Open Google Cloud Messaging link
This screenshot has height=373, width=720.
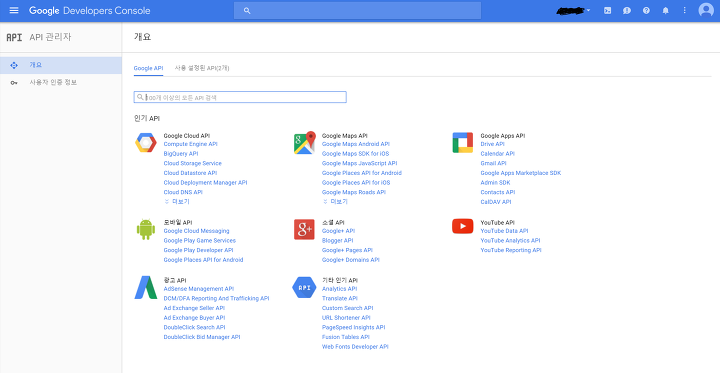point(197,231)
